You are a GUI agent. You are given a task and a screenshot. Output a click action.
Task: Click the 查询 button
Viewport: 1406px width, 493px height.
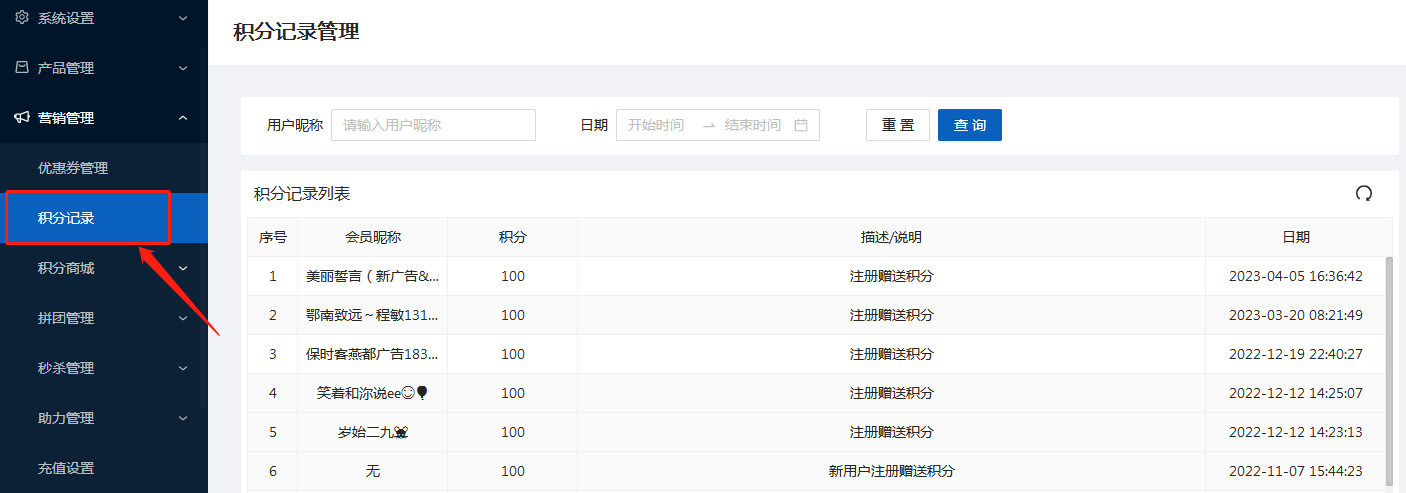(969, 125)
